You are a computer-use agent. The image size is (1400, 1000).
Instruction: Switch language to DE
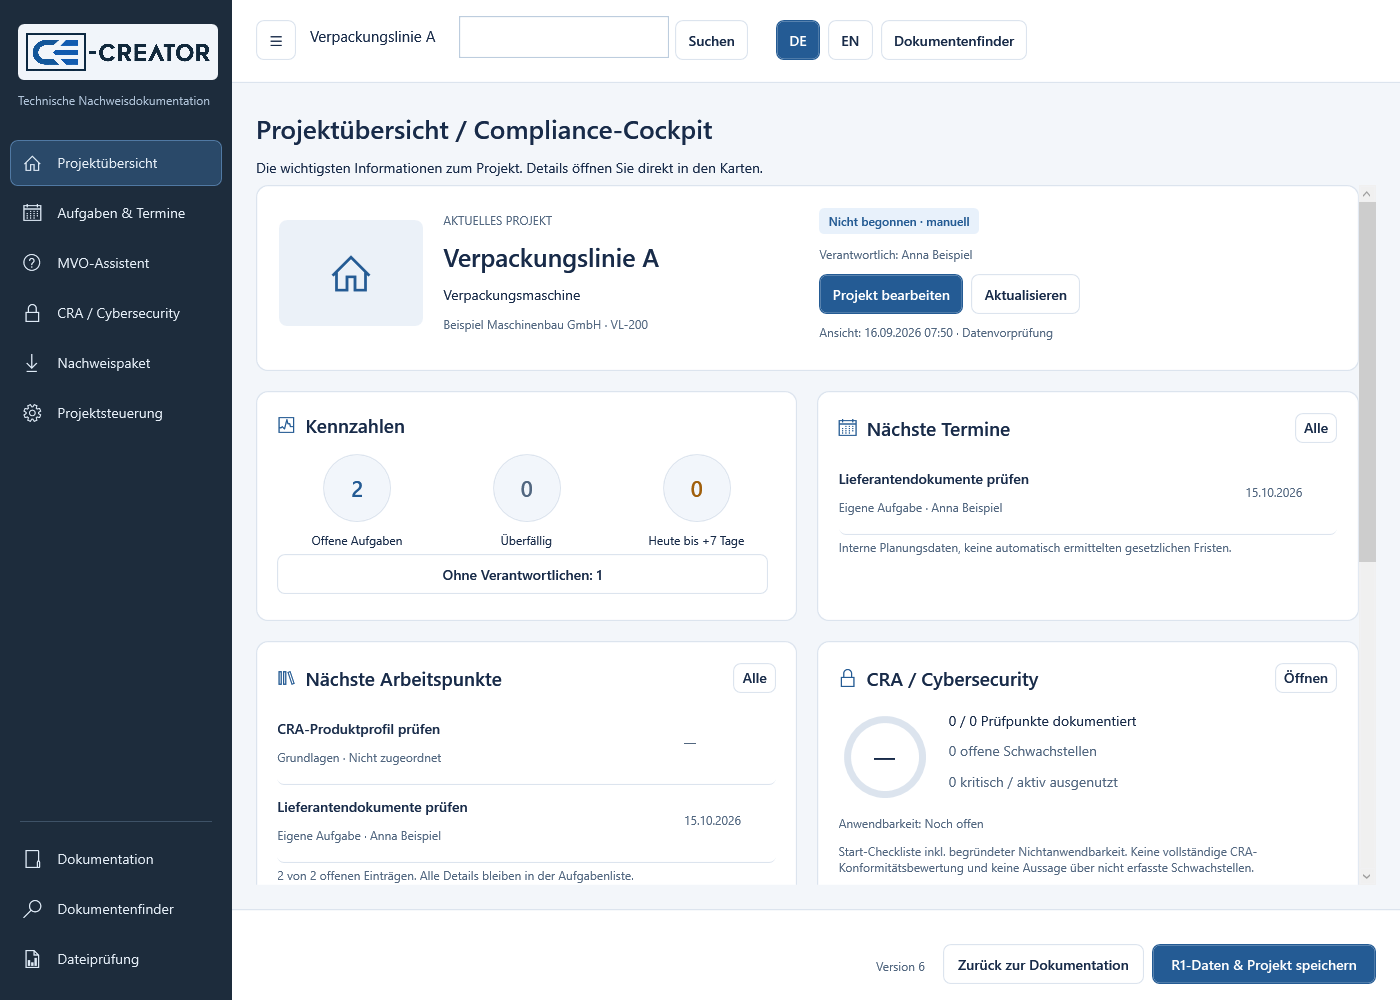pyautogui.click(x=798, y=41)
